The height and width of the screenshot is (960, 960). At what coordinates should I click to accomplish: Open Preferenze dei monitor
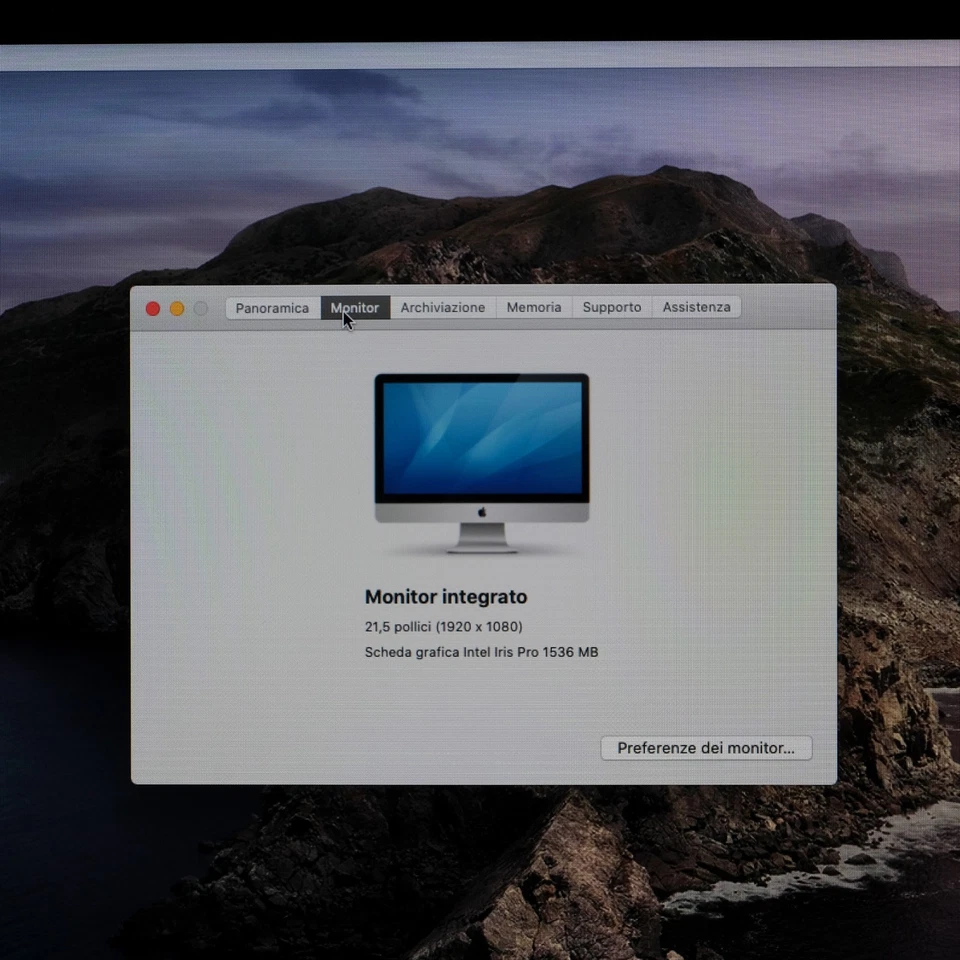pyautogui.click(x=705, y=747)
